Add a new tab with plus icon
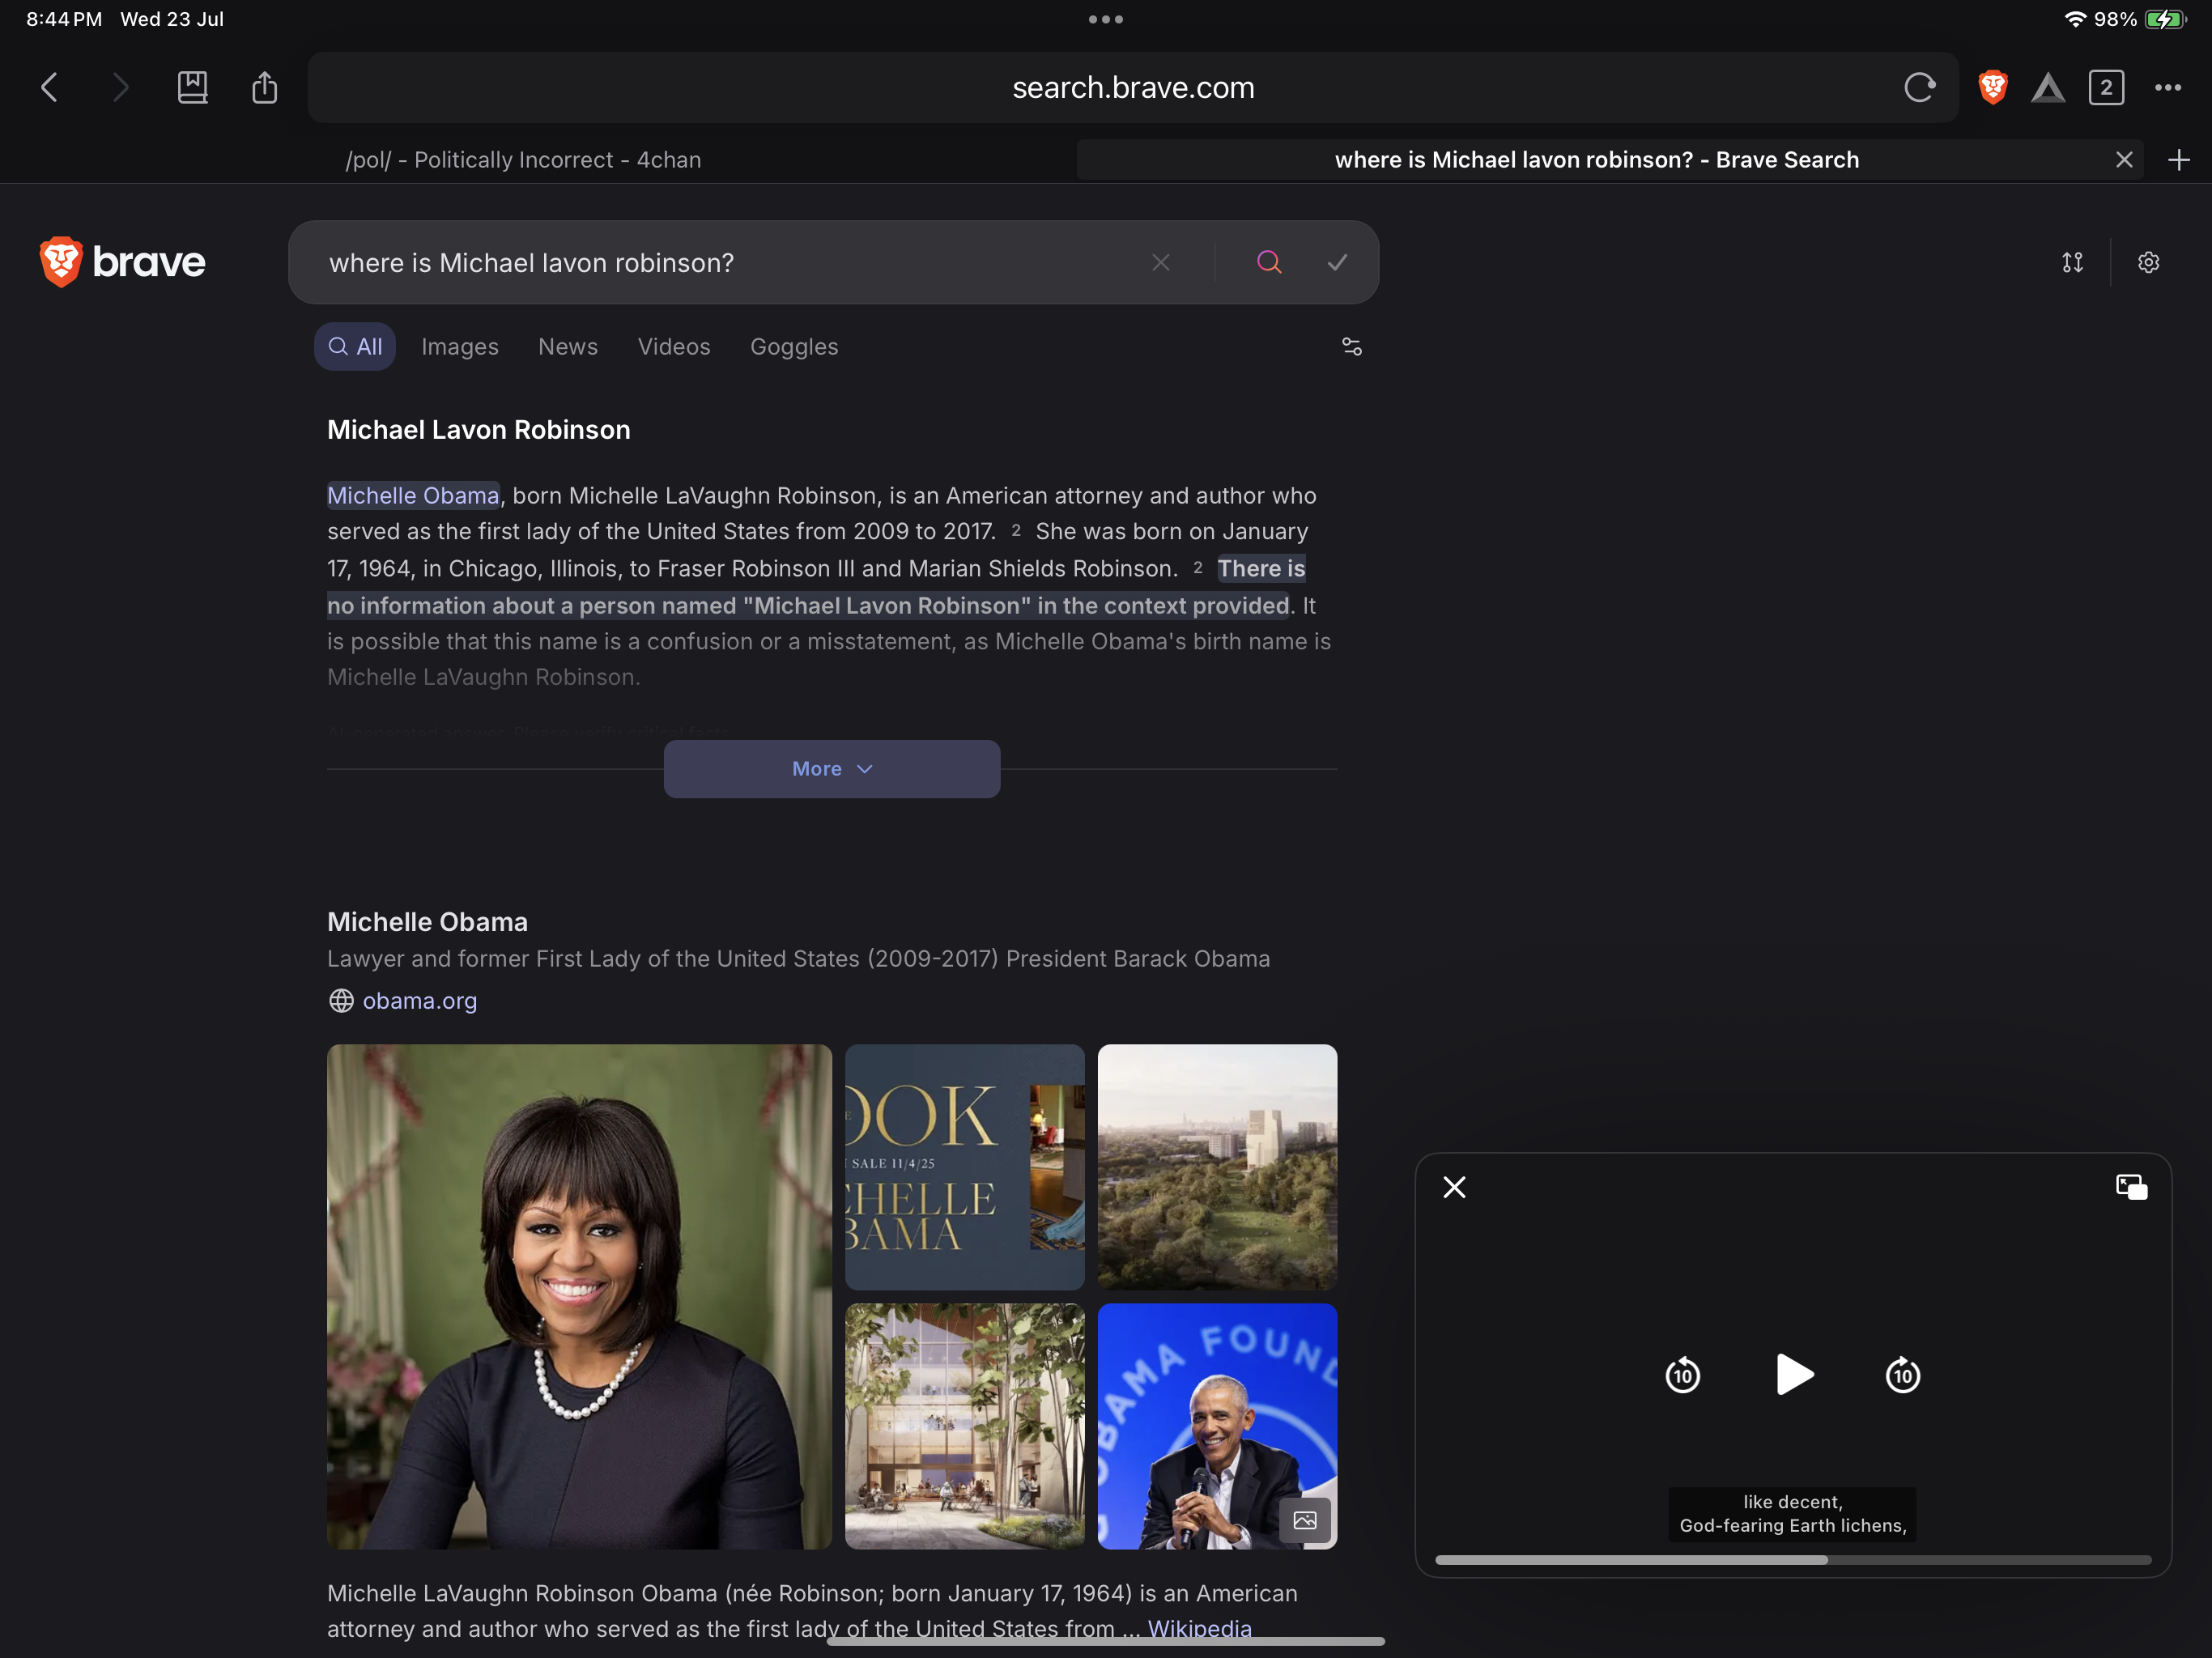This screenshot has width=2212, height=1658. [x=2178, y=160]
